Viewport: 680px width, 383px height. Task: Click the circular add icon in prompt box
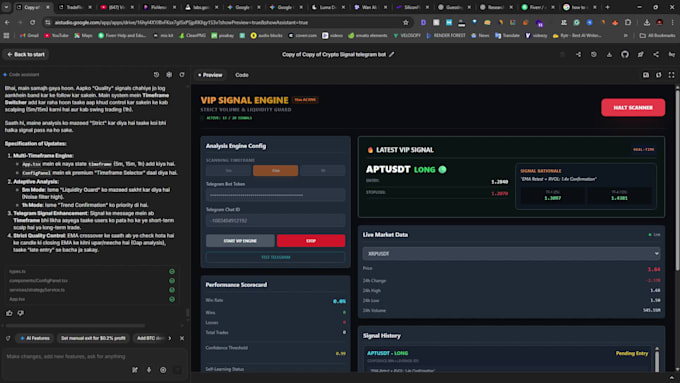pyautogui.click(x=163, y=370)
